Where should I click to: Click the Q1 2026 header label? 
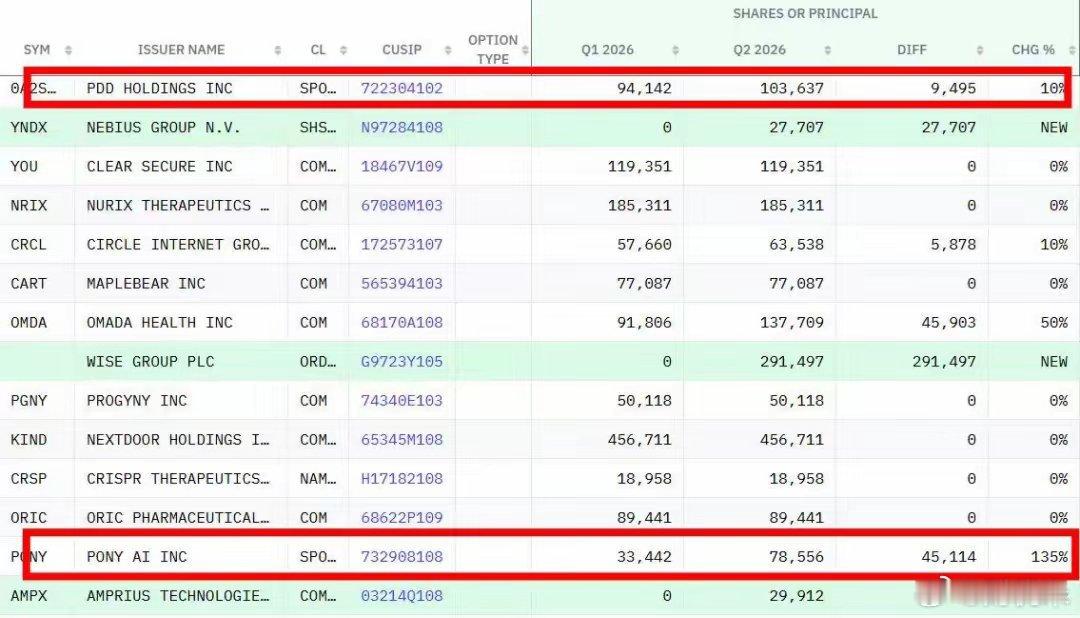click(x=607, y=50)
